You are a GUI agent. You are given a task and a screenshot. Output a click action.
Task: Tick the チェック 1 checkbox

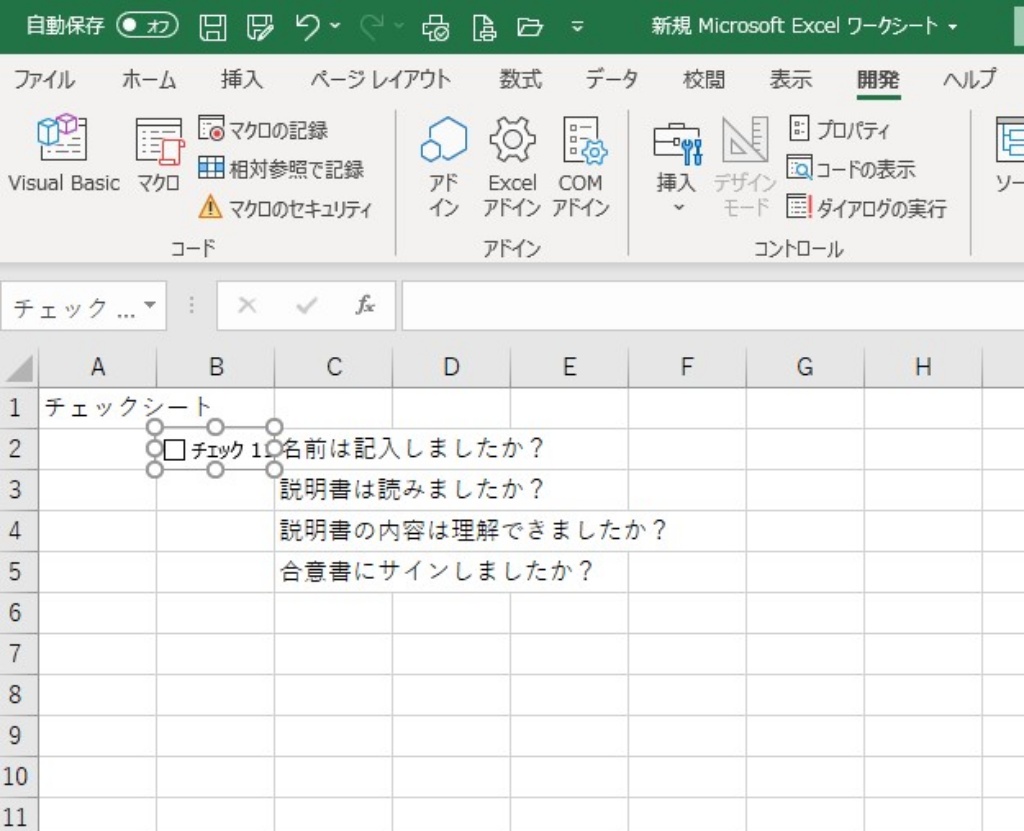[174, 449]
